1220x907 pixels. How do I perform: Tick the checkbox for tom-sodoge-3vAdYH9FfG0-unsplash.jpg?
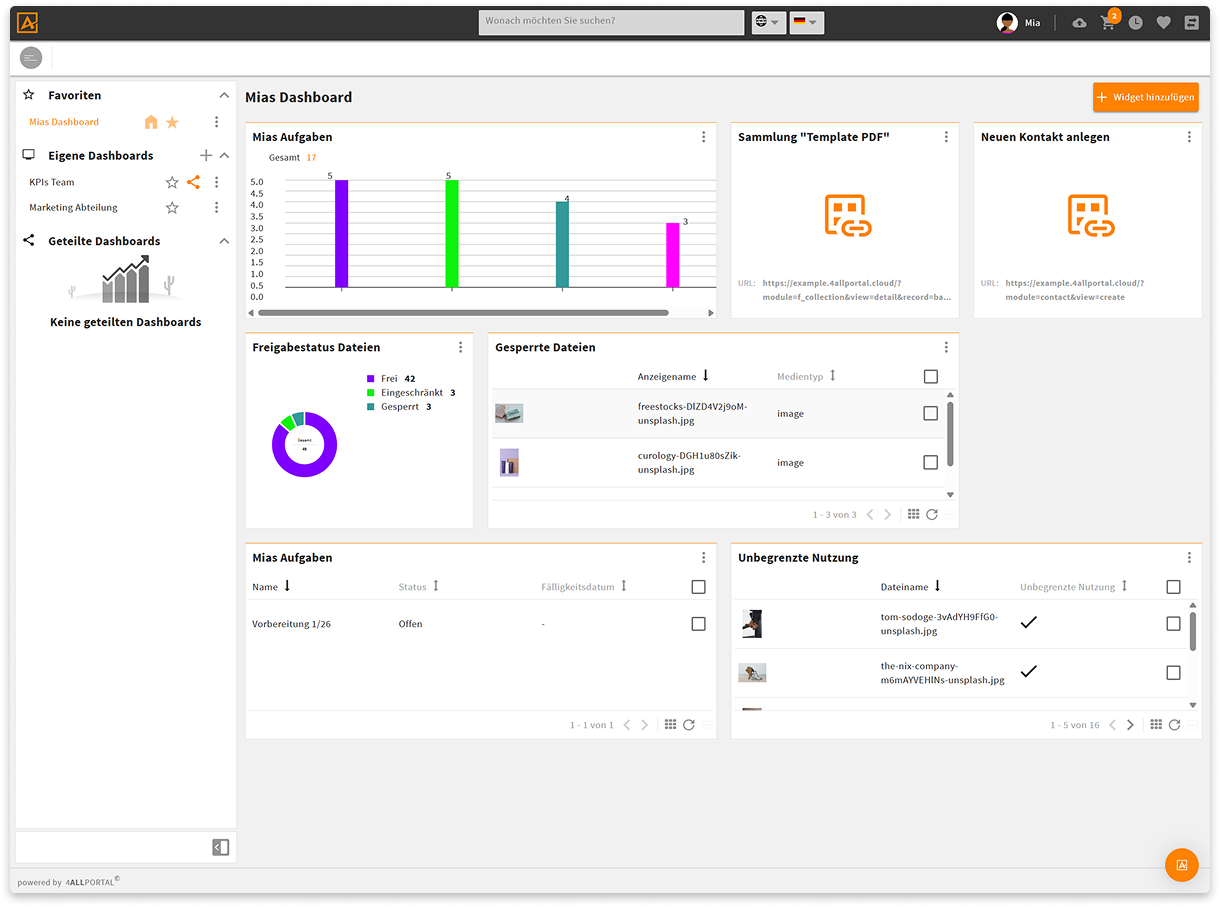click(1174, 624)
